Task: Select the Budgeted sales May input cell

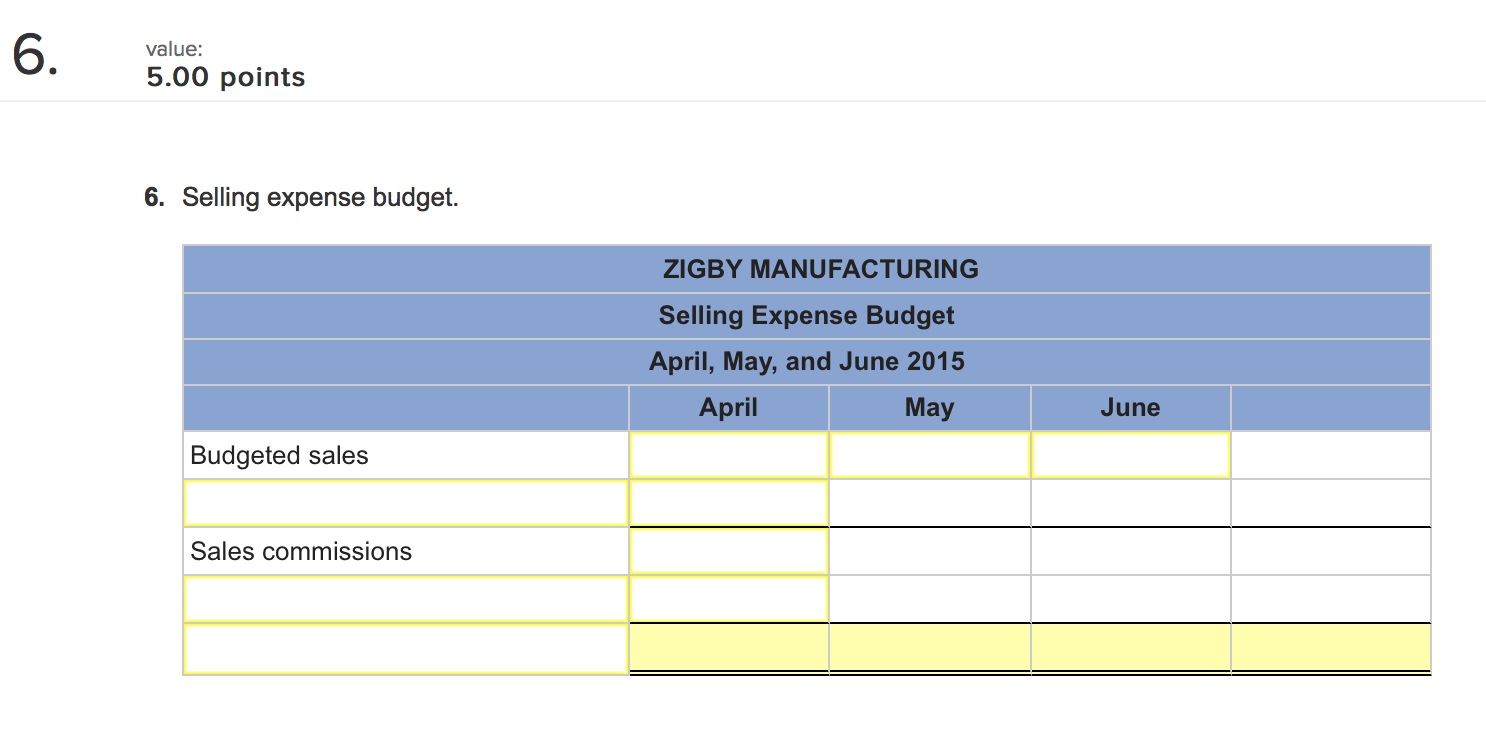Action: (929, 455)
